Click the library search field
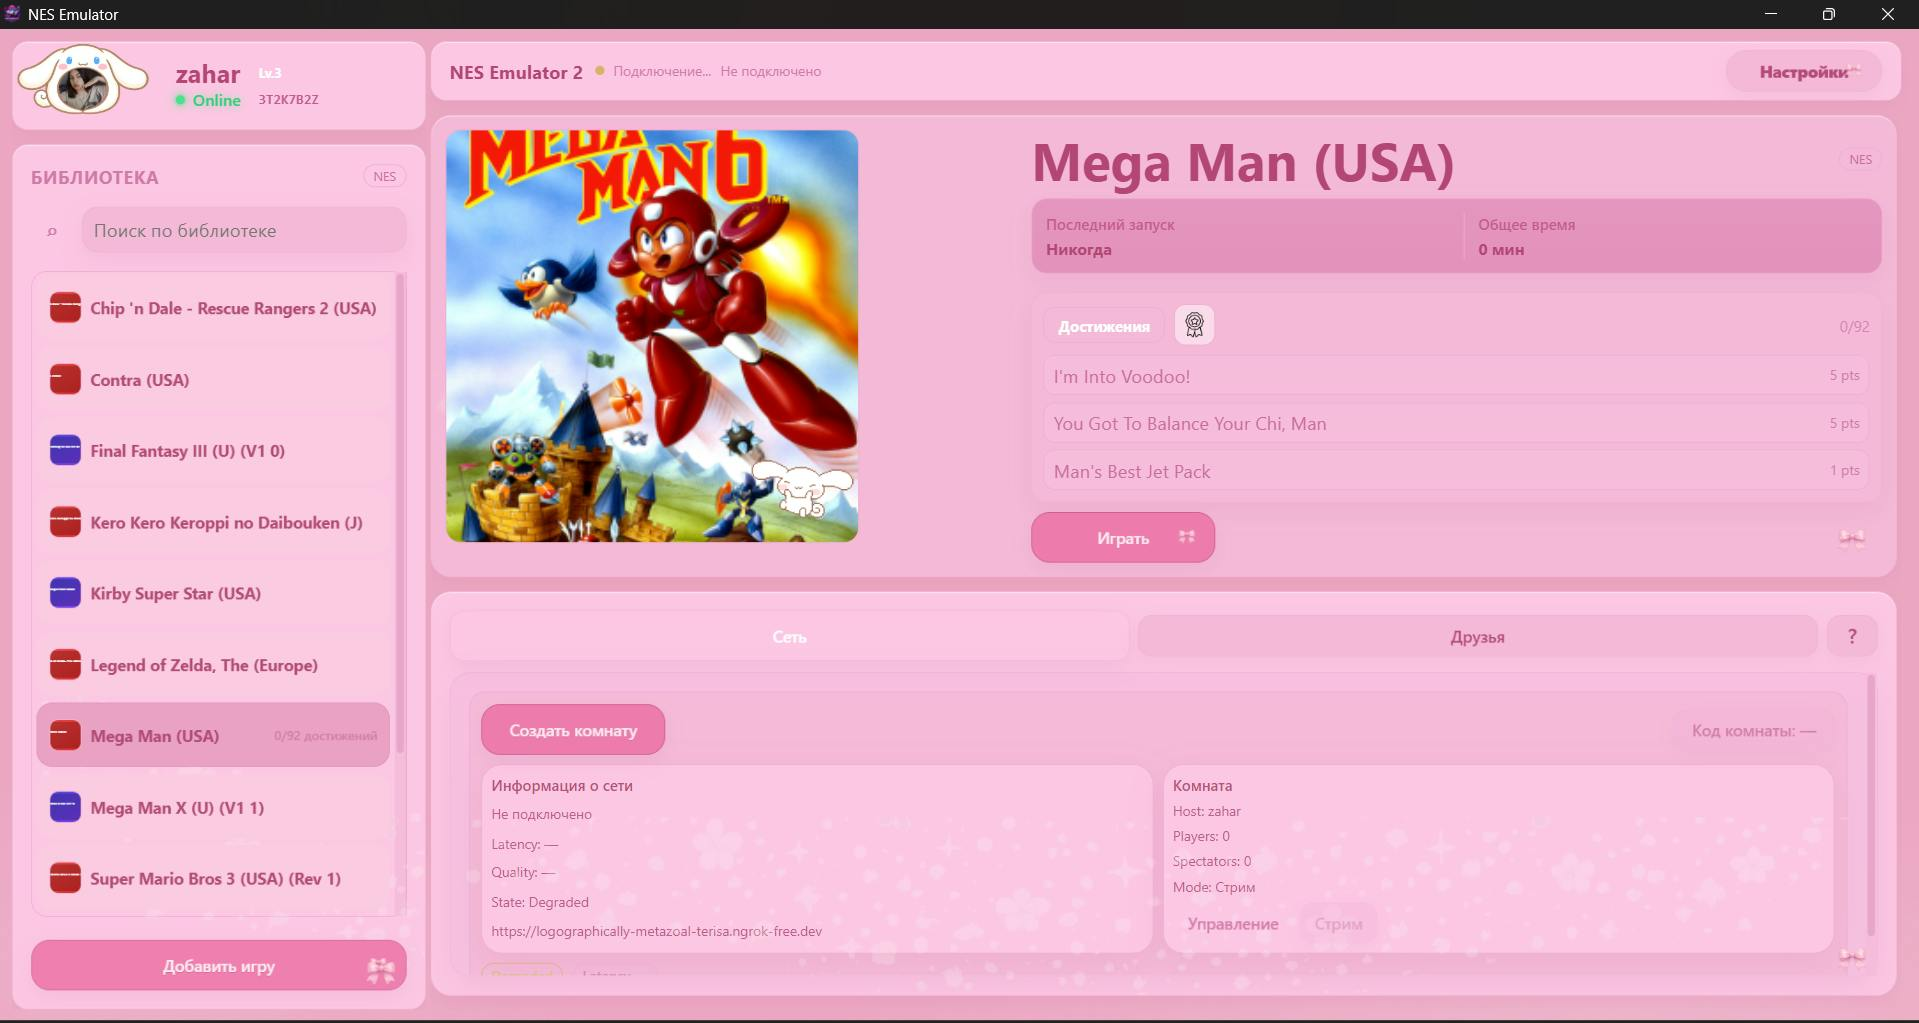This screenshot has width=1919, height=1023. 244,231
